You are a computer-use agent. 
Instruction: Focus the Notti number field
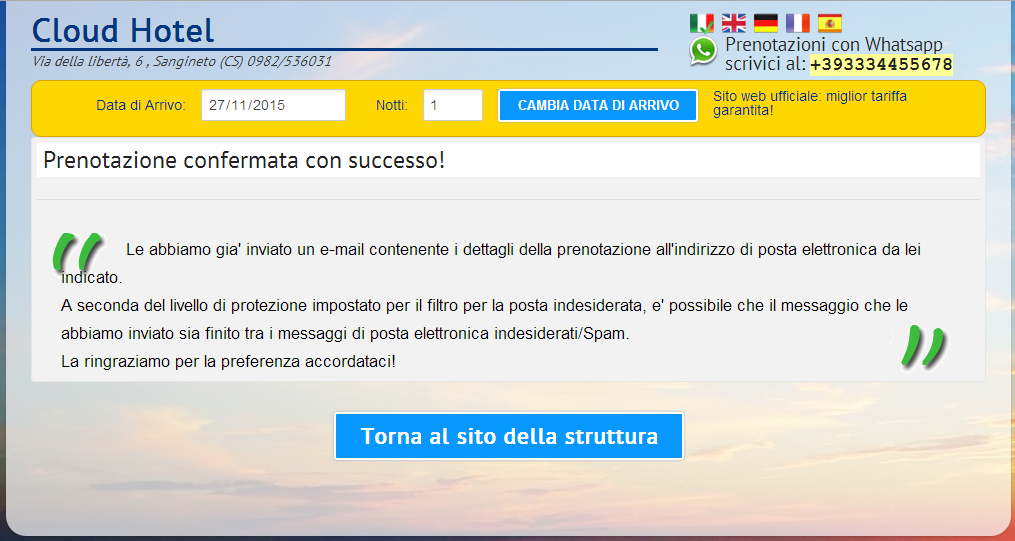[453, 105]
